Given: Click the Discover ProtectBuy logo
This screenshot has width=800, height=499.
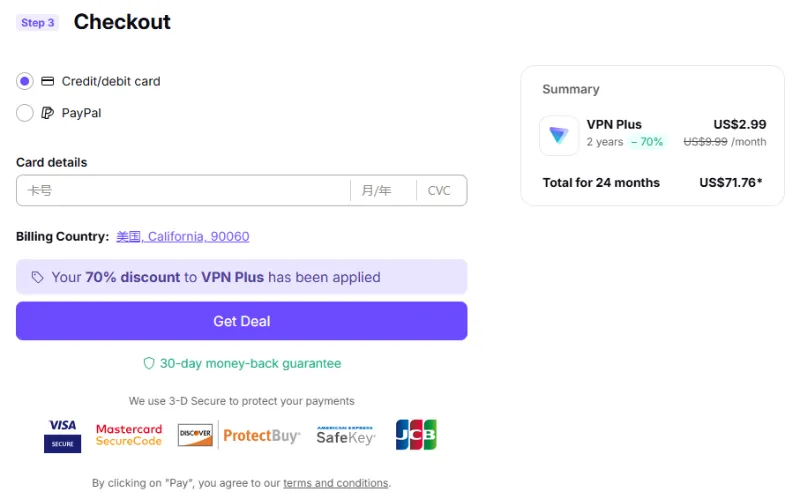Looking at the screenshot, I should pos(238,435).
